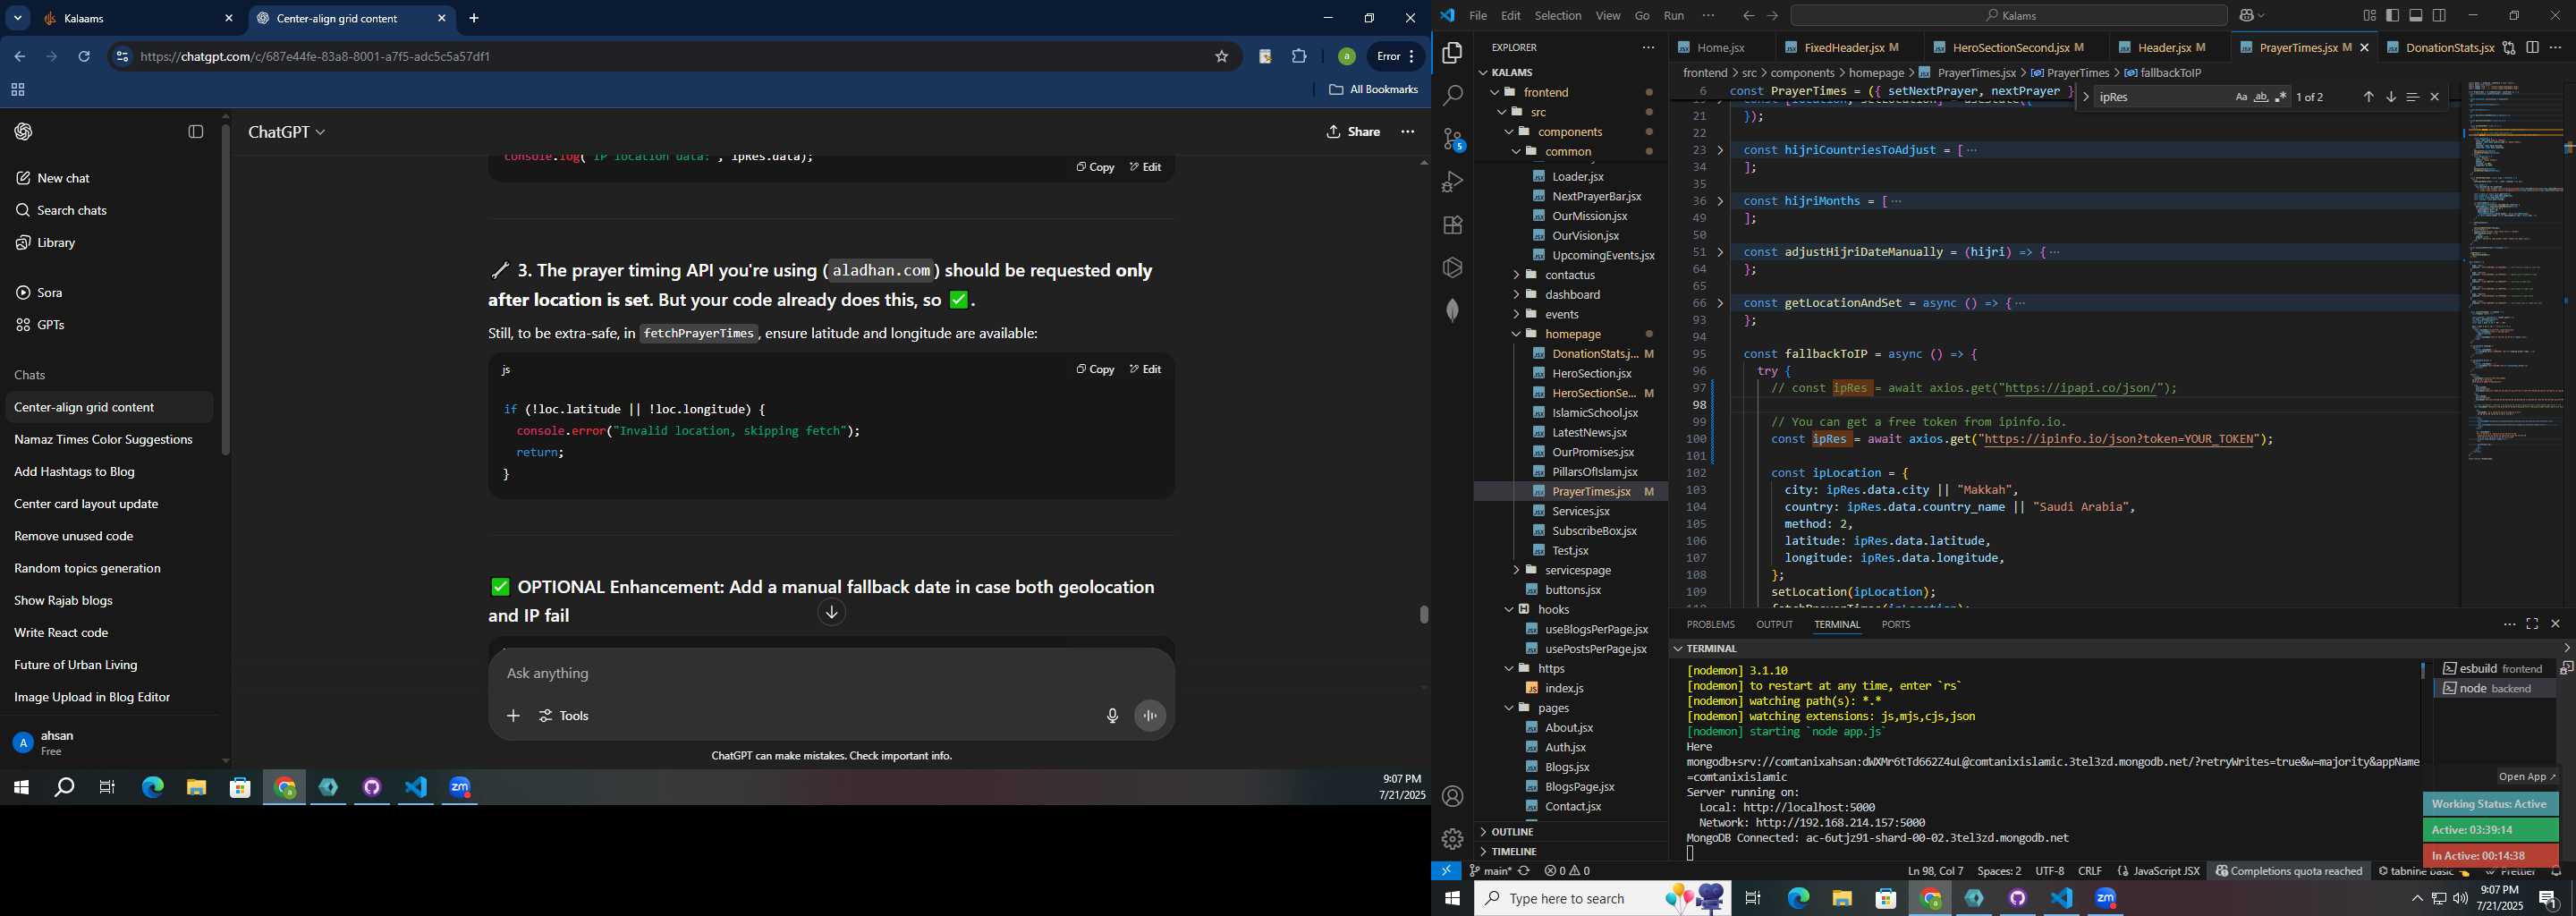Toggle Primary Side Bar layout button
Viewport: 2576px width, 916px height.
pos(2393,15)
